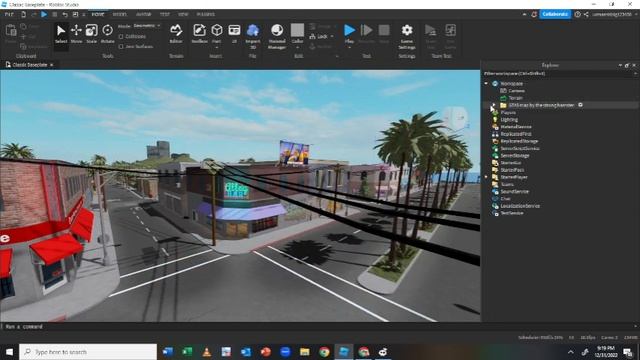Screen dimensions: 640x360
Task: Open the Play mode dropdown arrow
Action: (x=349, y=47)
